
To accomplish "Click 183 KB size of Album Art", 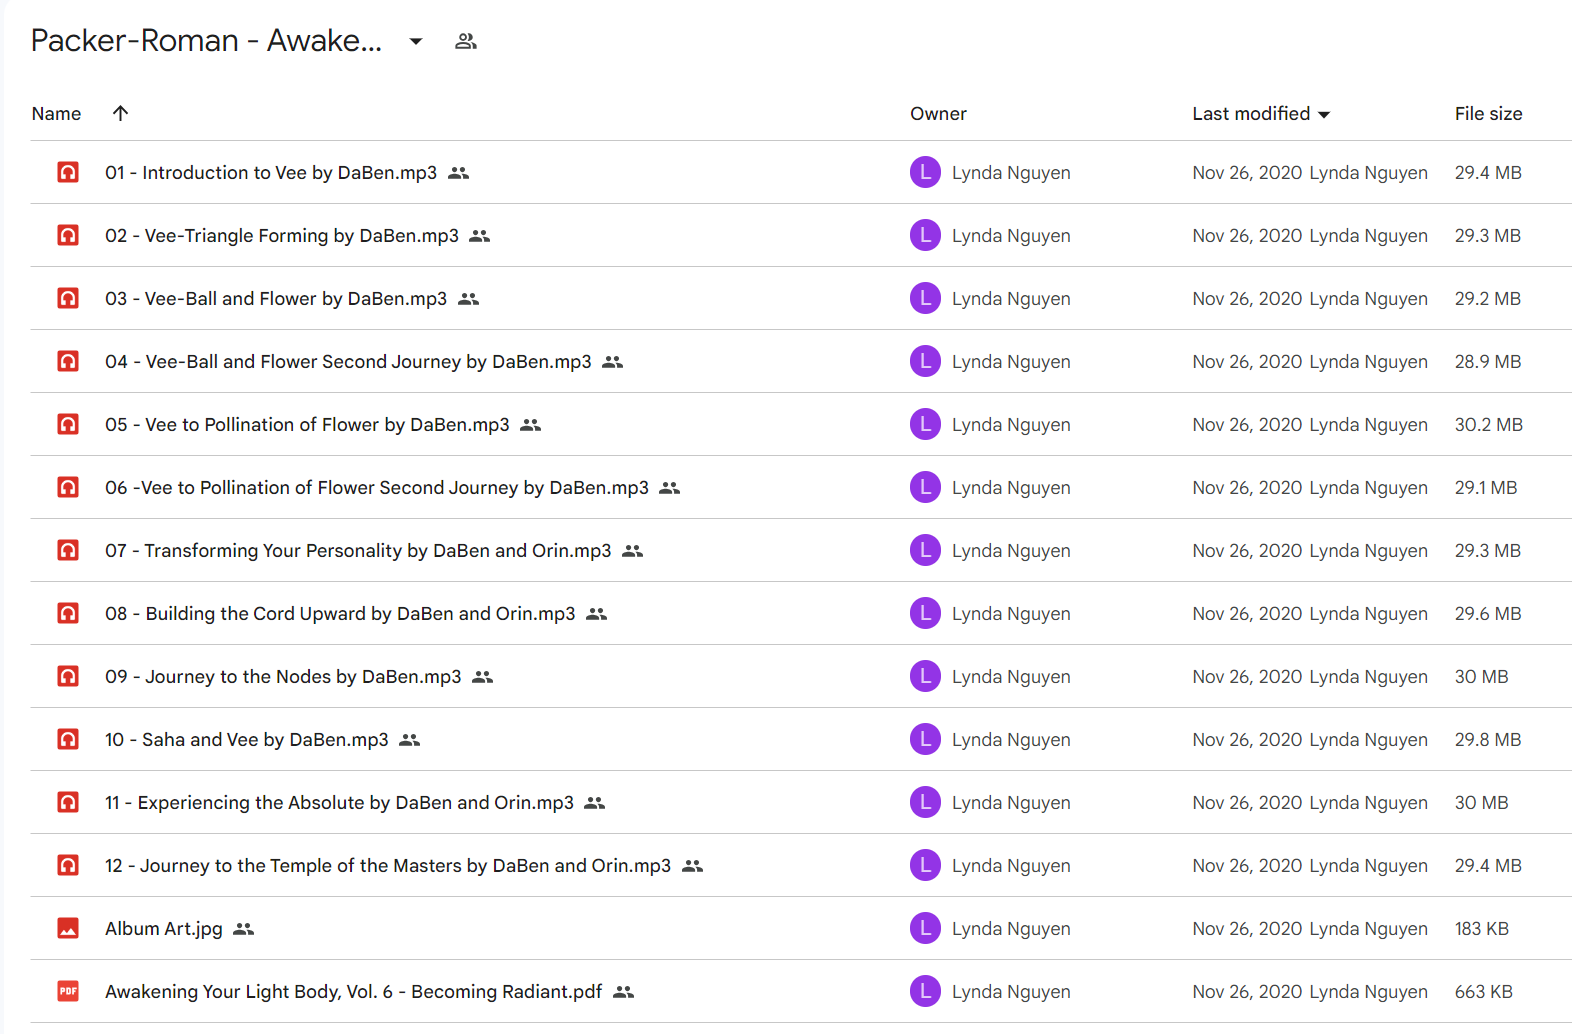I will click(x=1481, y=929).
